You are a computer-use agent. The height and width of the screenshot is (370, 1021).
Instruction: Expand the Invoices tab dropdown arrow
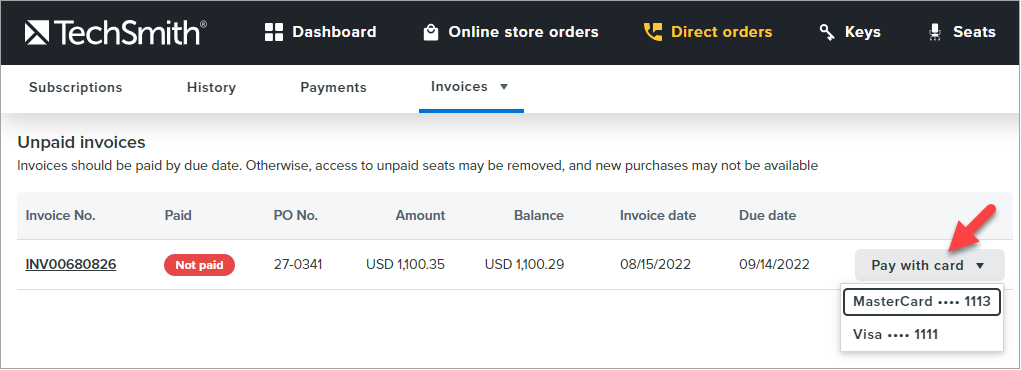click(x=503, y=87)
